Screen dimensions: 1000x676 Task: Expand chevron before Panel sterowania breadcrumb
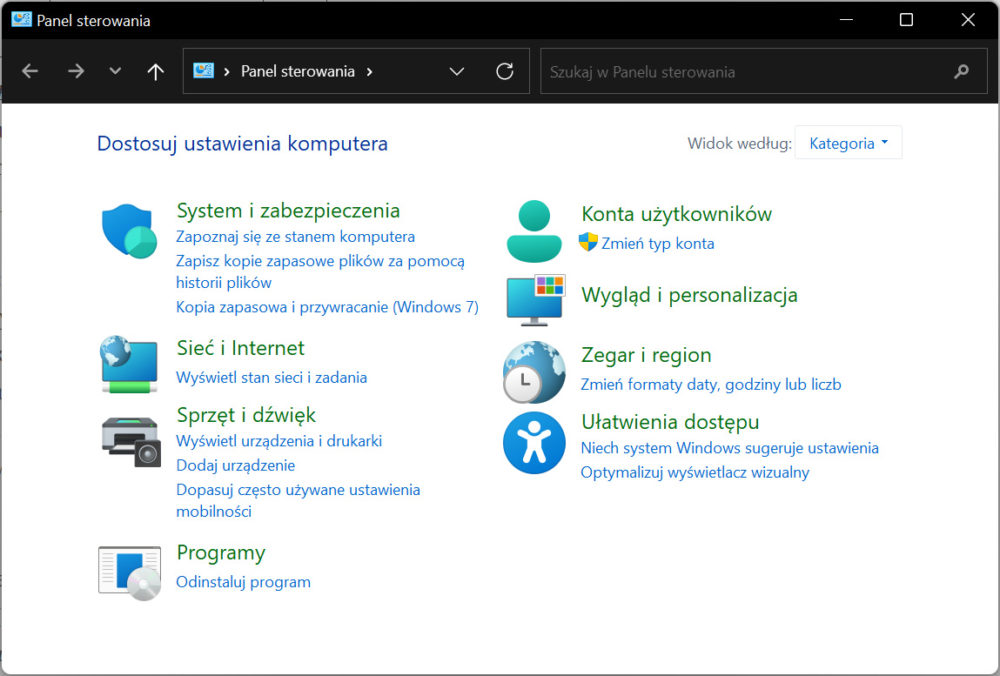226,71
